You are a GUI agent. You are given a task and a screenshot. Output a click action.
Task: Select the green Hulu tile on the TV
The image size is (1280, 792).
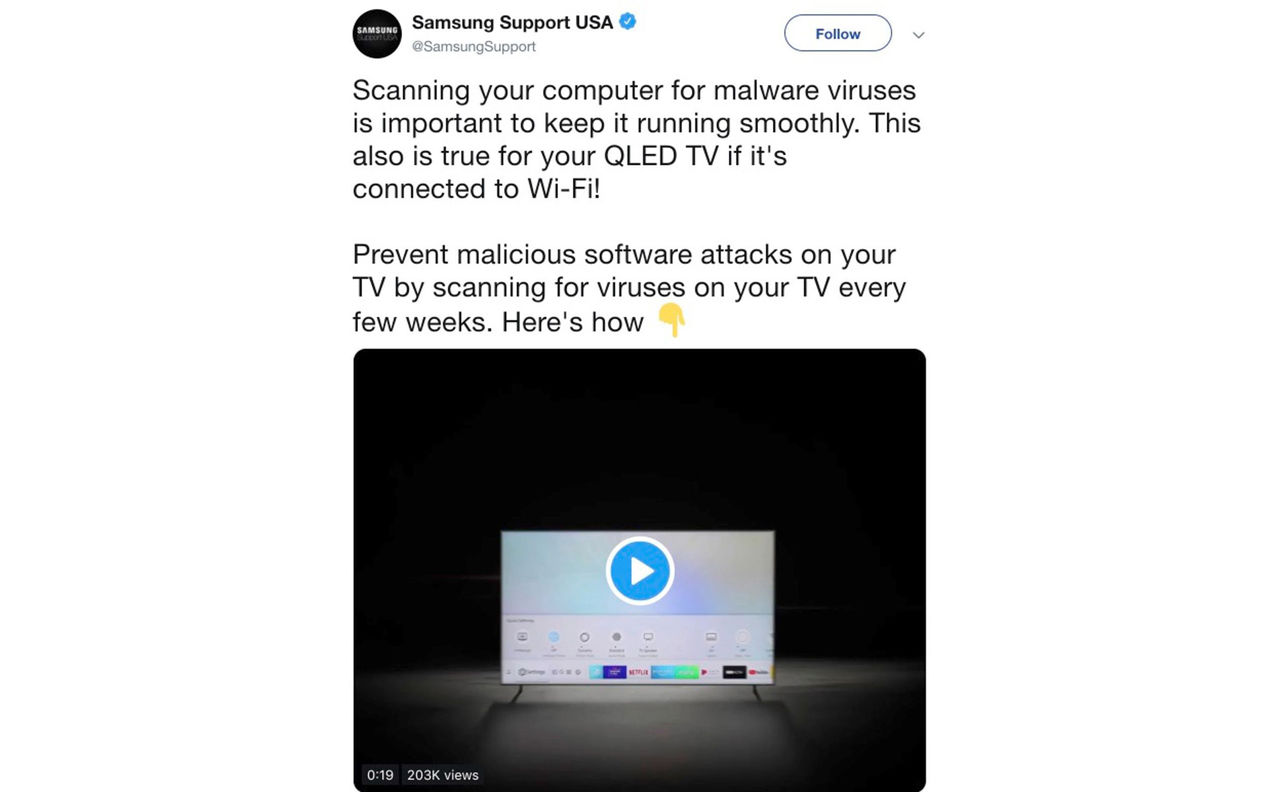(x=686, y=672)
